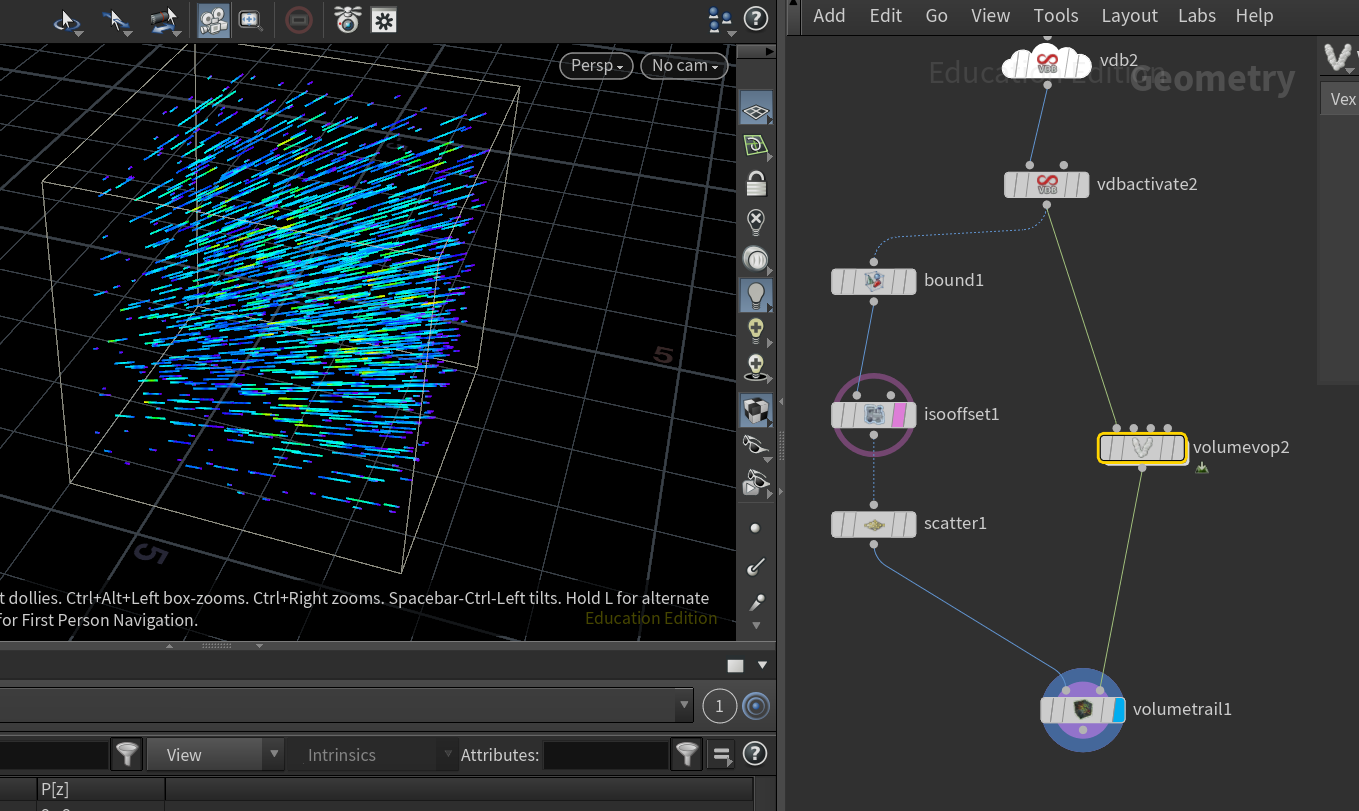Open the viewer layout people icon menu

(x=720, y=20)
